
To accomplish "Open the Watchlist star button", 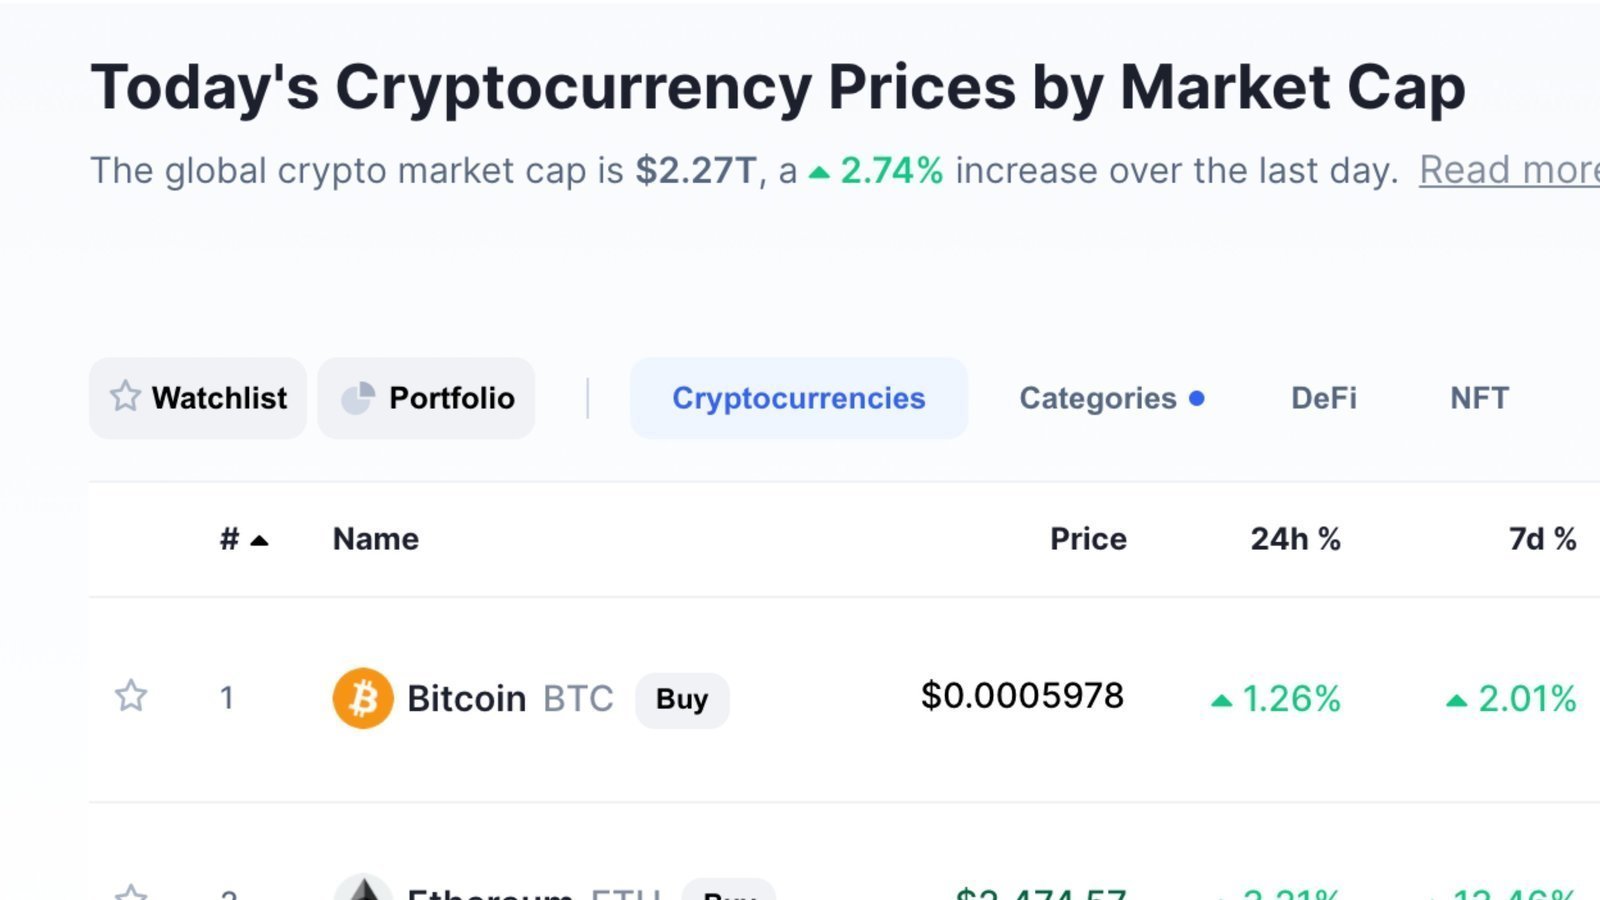I will tap(198, 398).
